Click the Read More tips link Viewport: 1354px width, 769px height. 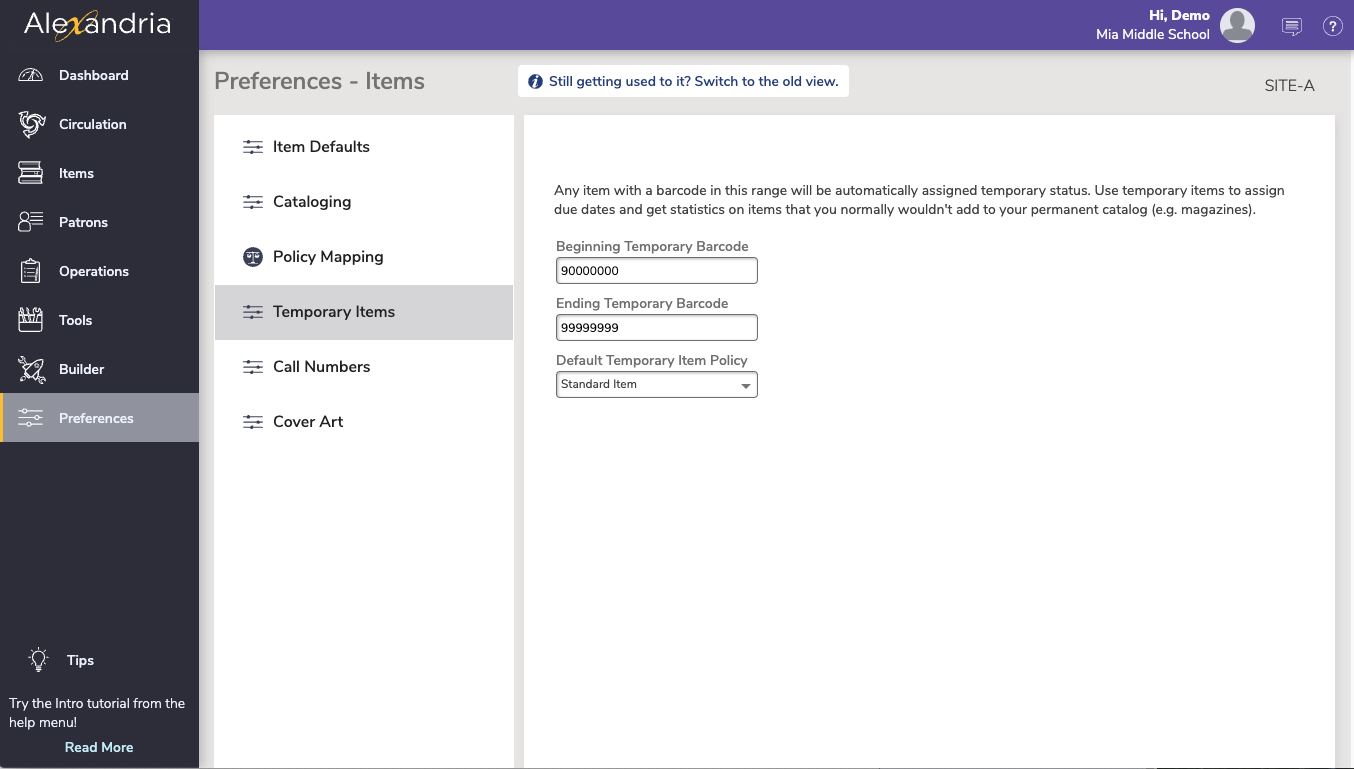pyautogui.click(x=99, y=747)
